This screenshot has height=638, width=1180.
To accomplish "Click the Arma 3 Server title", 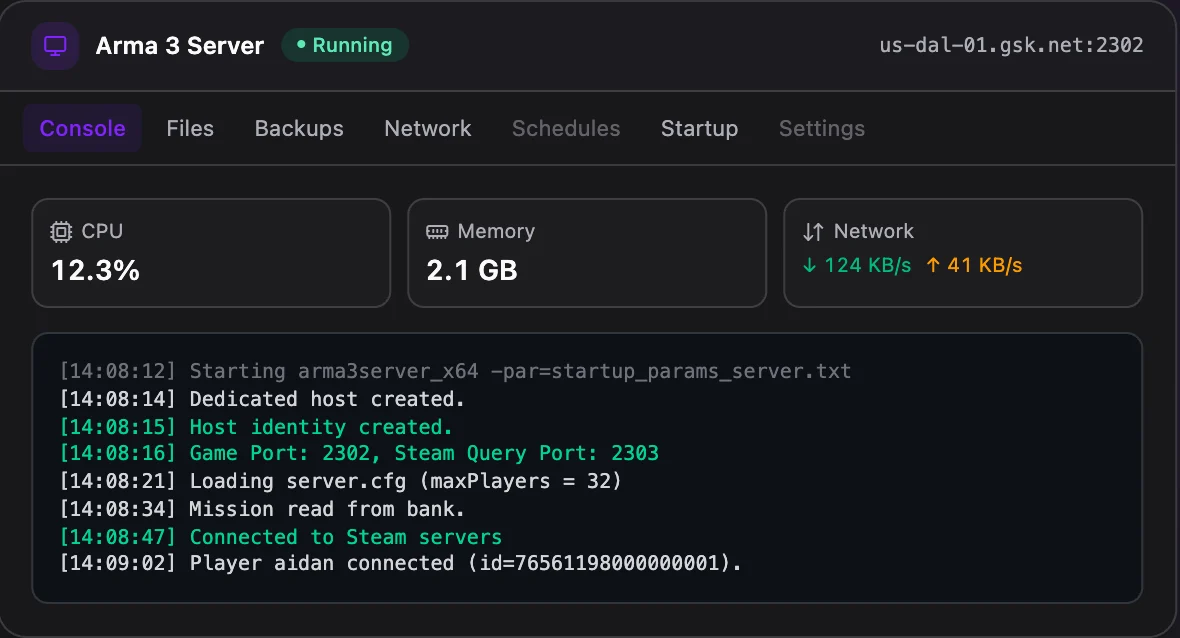I will click(180, 46).
